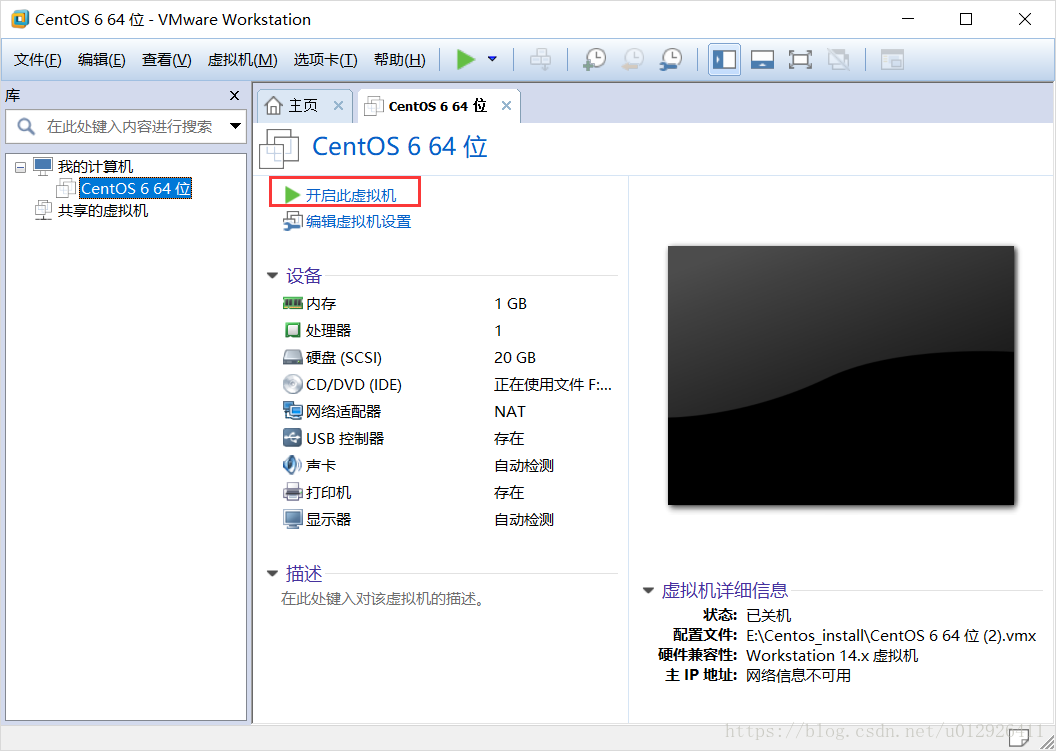Click the 打印机 printer icon
The width and height of the screenshot is (1056, 751).
tap(292, 492)
